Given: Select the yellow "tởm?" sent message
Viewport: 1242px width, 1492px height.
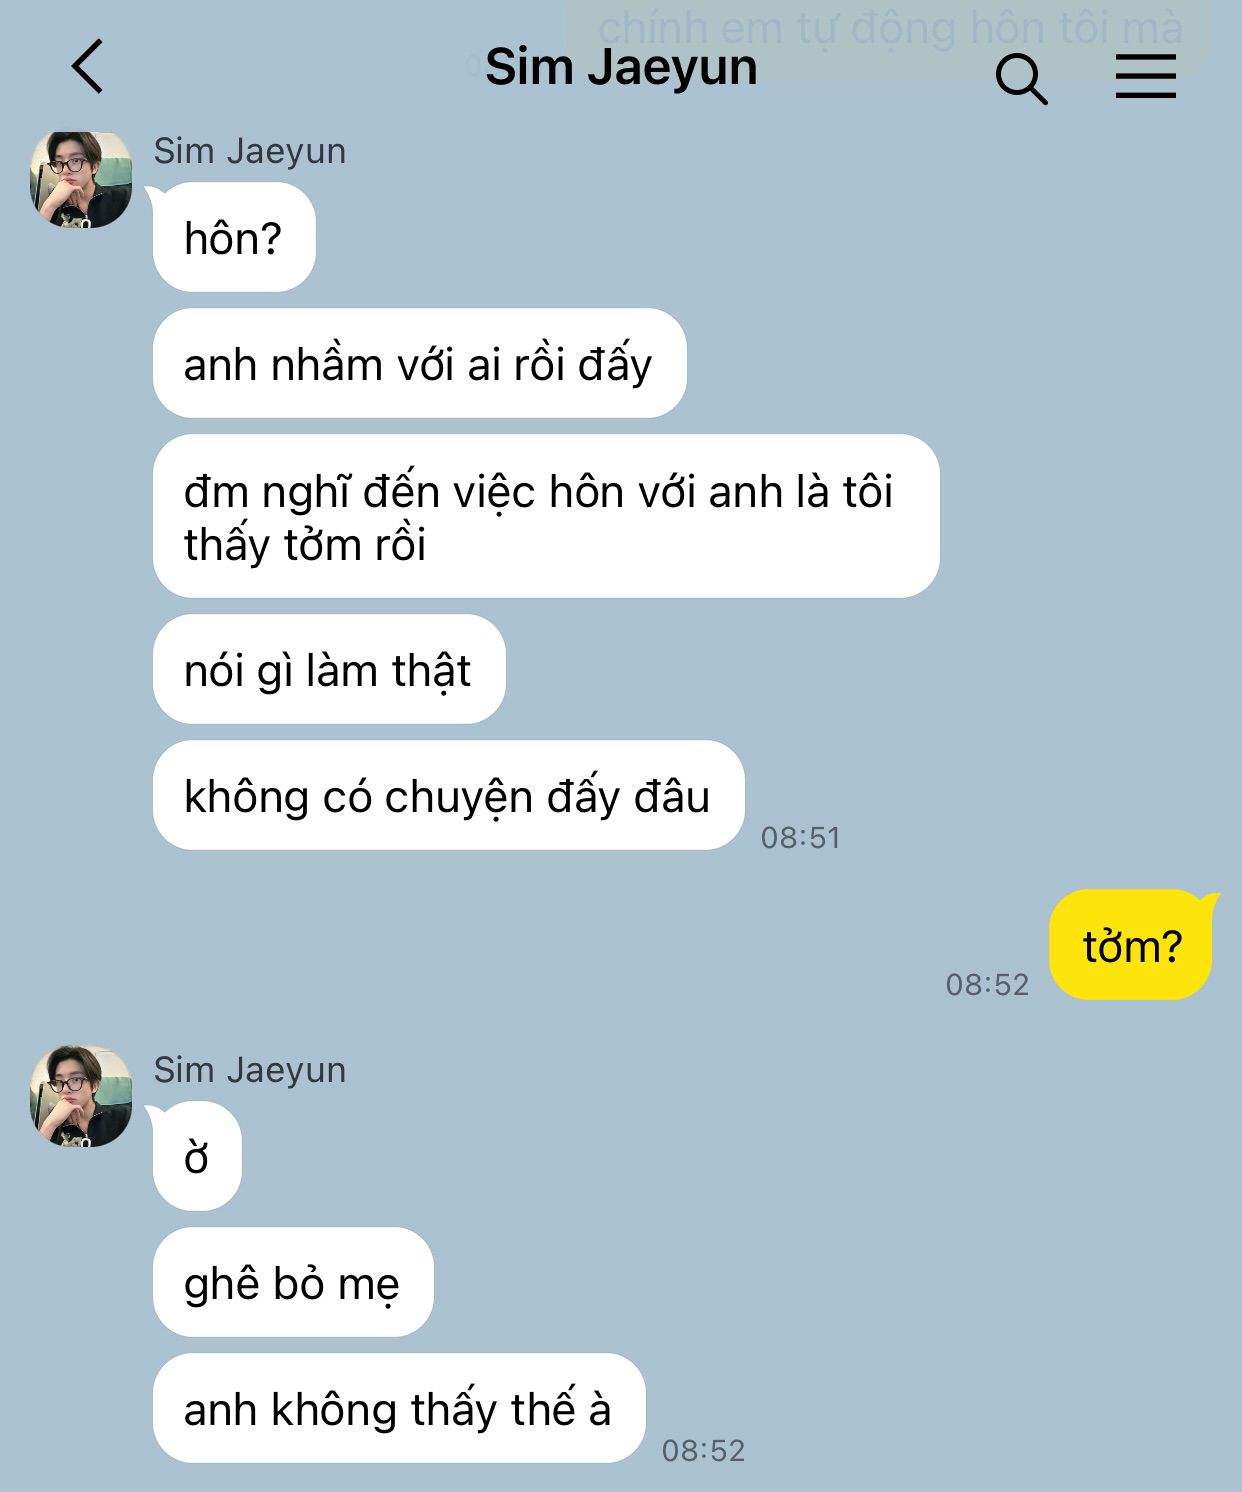Looking at the screenshot, I should [1131, 945].
